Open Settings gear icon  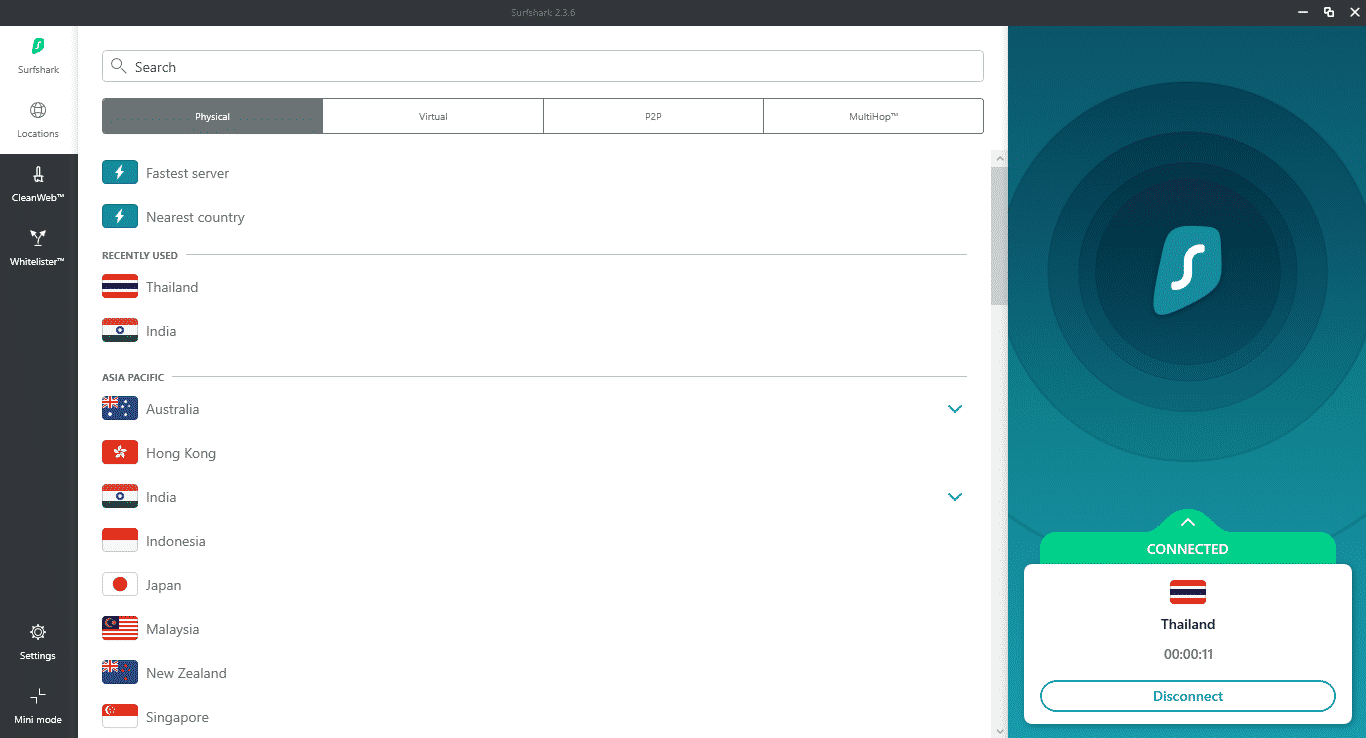click(38, 632)
